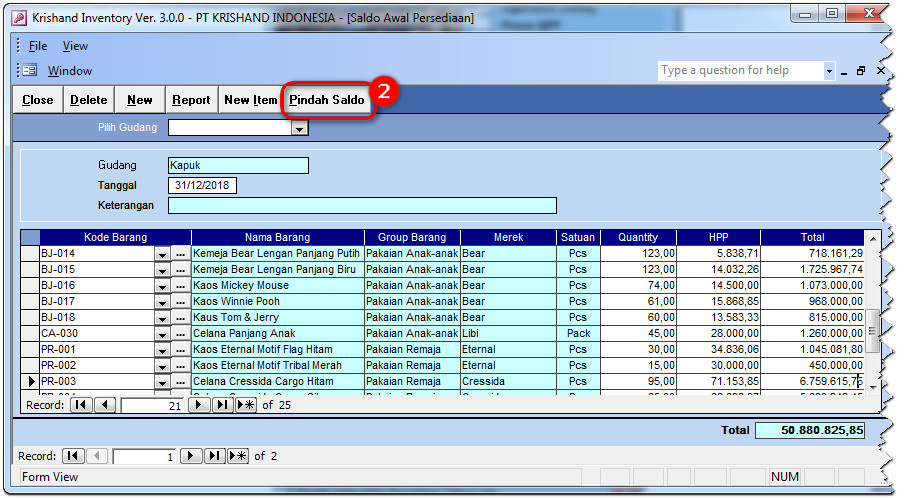904x498 pixels.
Task: Click the Keterangan text field
Action: [362, 206]
